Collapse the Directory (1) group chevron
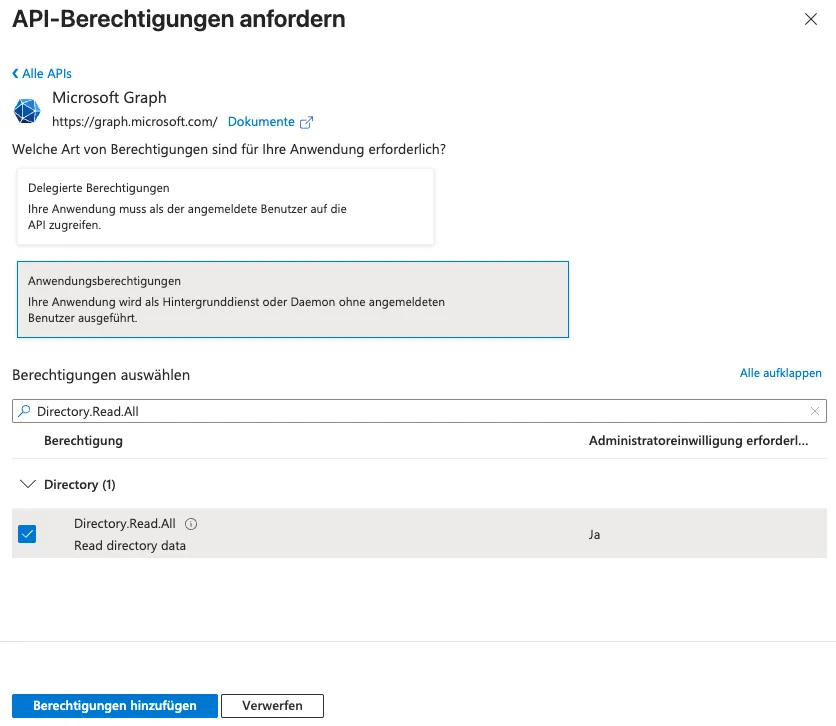This screenshot has height=726, width=836. click(27, 484)
